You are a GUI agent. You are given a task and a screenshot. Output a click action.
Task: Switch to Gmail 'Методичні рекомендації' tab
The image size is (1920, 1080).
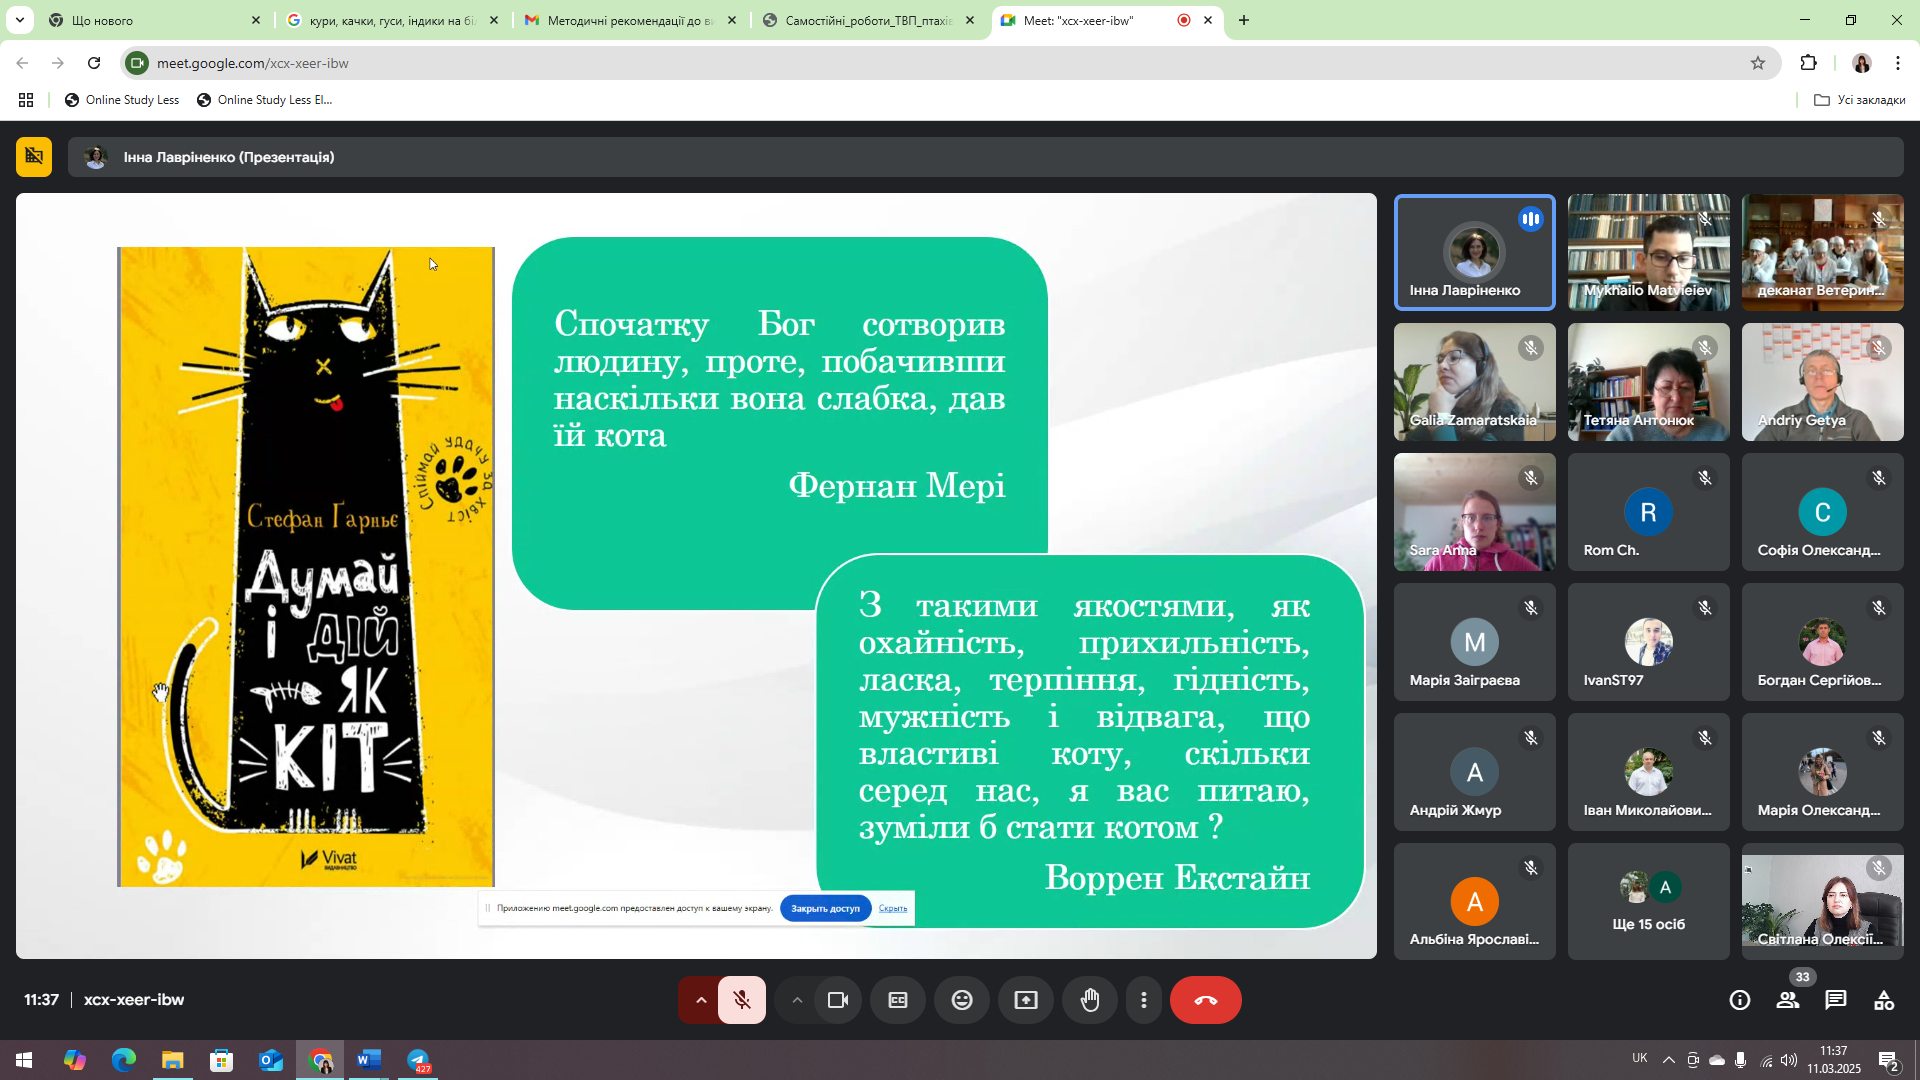630,20
